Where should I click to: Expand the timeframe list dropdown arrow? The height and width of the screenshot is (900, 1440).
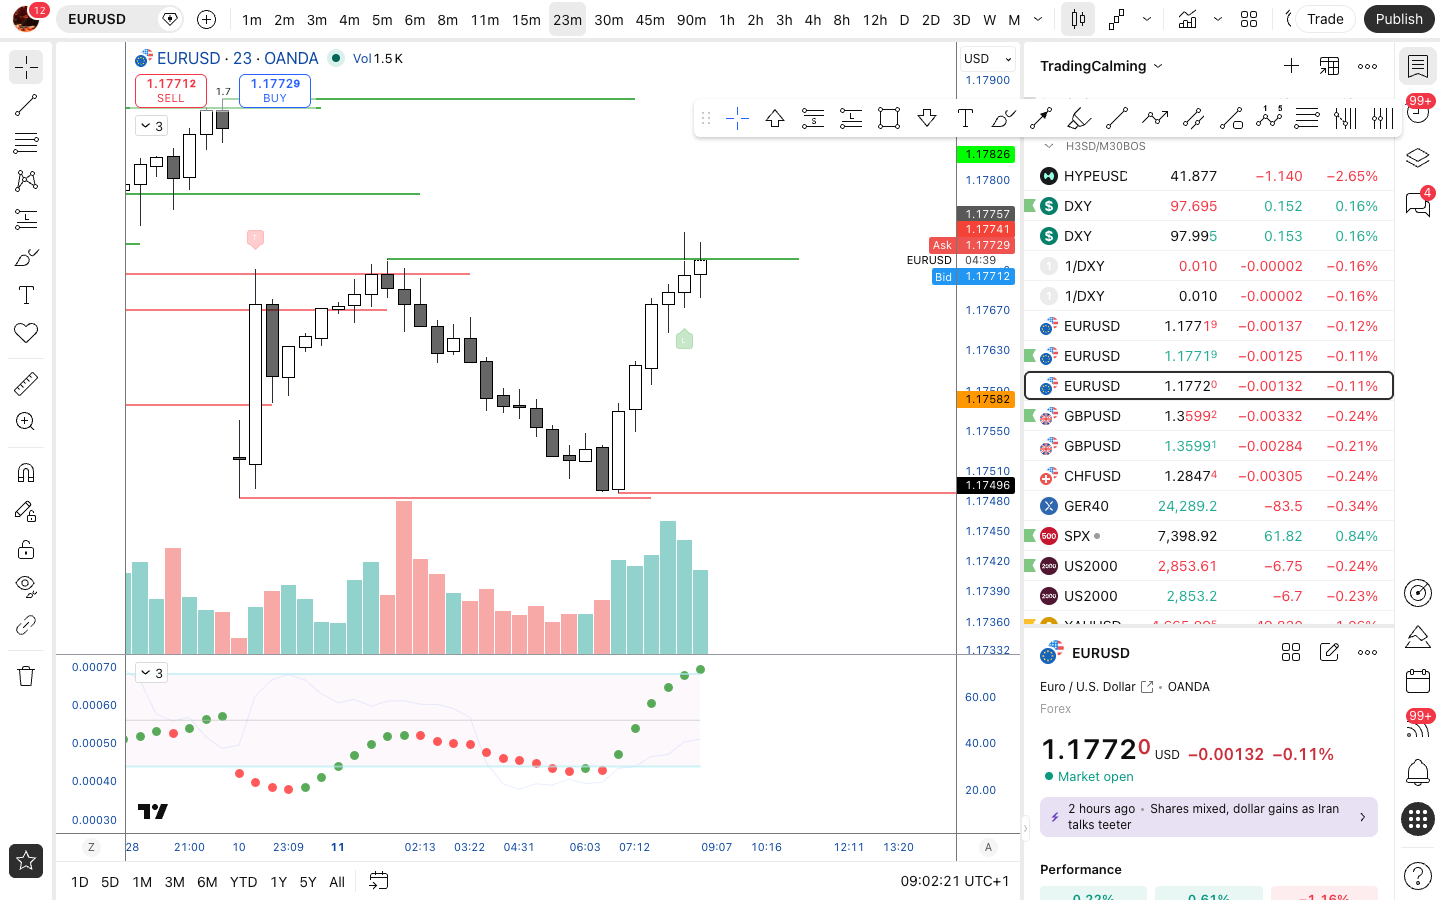(1038, 19)
